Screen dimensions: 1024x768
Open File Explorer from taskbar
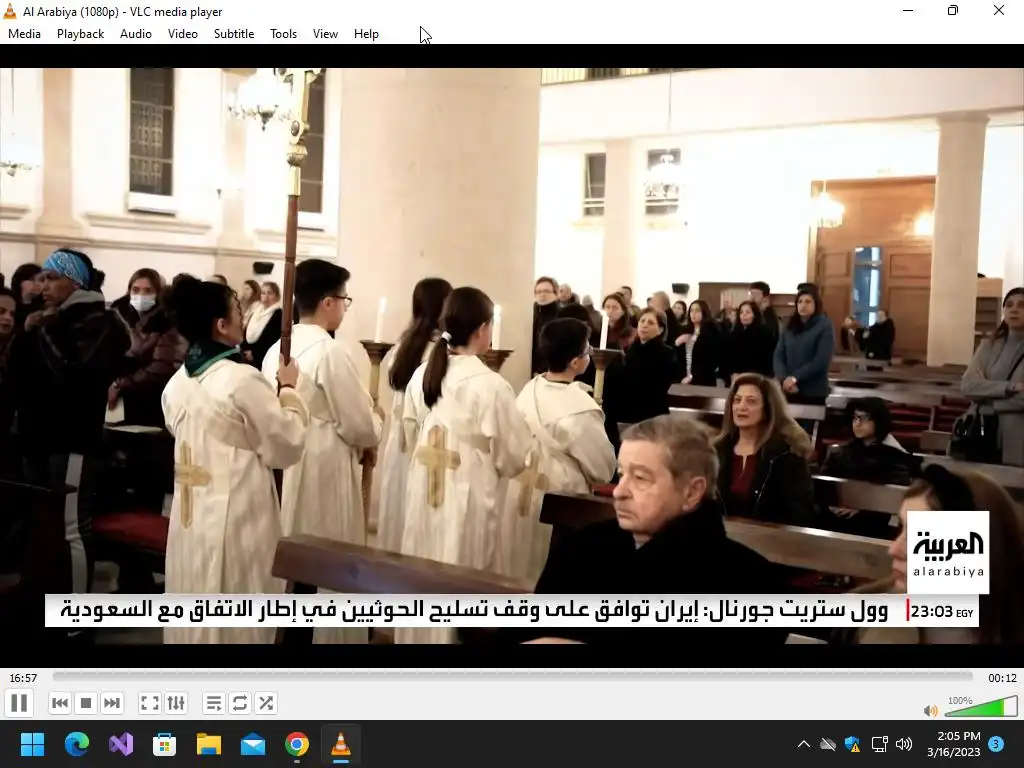click(209, 744)
